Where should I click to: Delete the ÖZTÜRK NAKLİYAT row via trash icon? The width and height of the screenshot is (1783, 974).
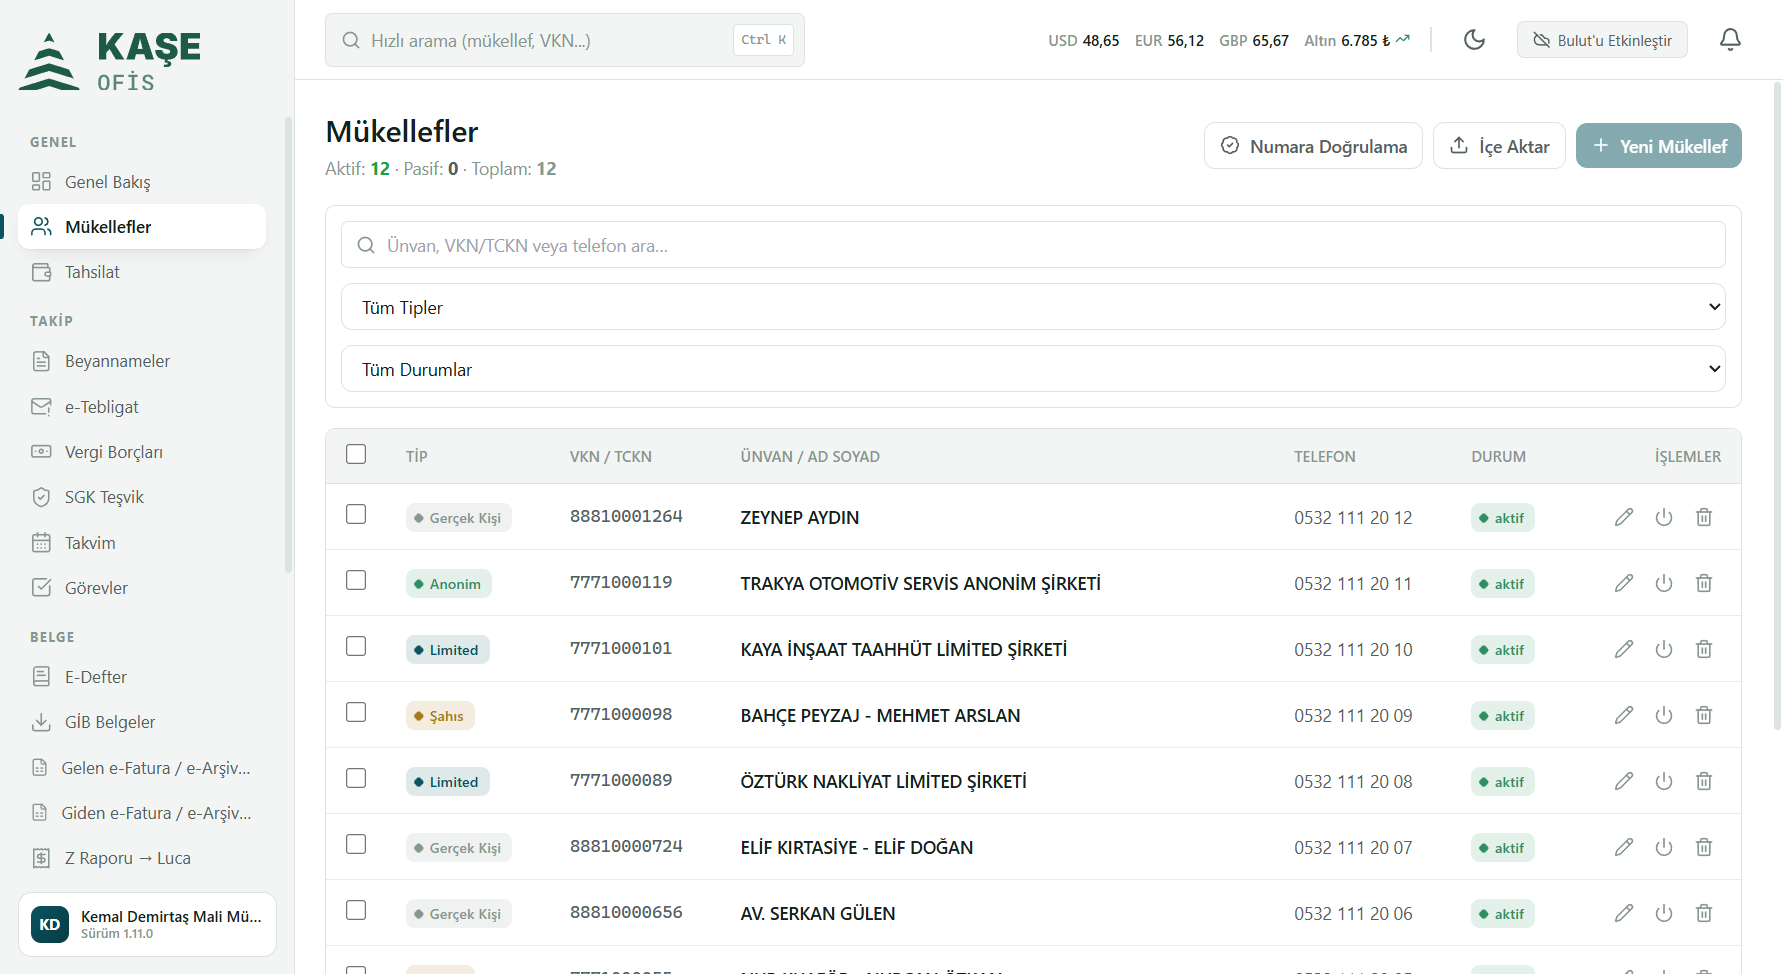point(1704,781)
